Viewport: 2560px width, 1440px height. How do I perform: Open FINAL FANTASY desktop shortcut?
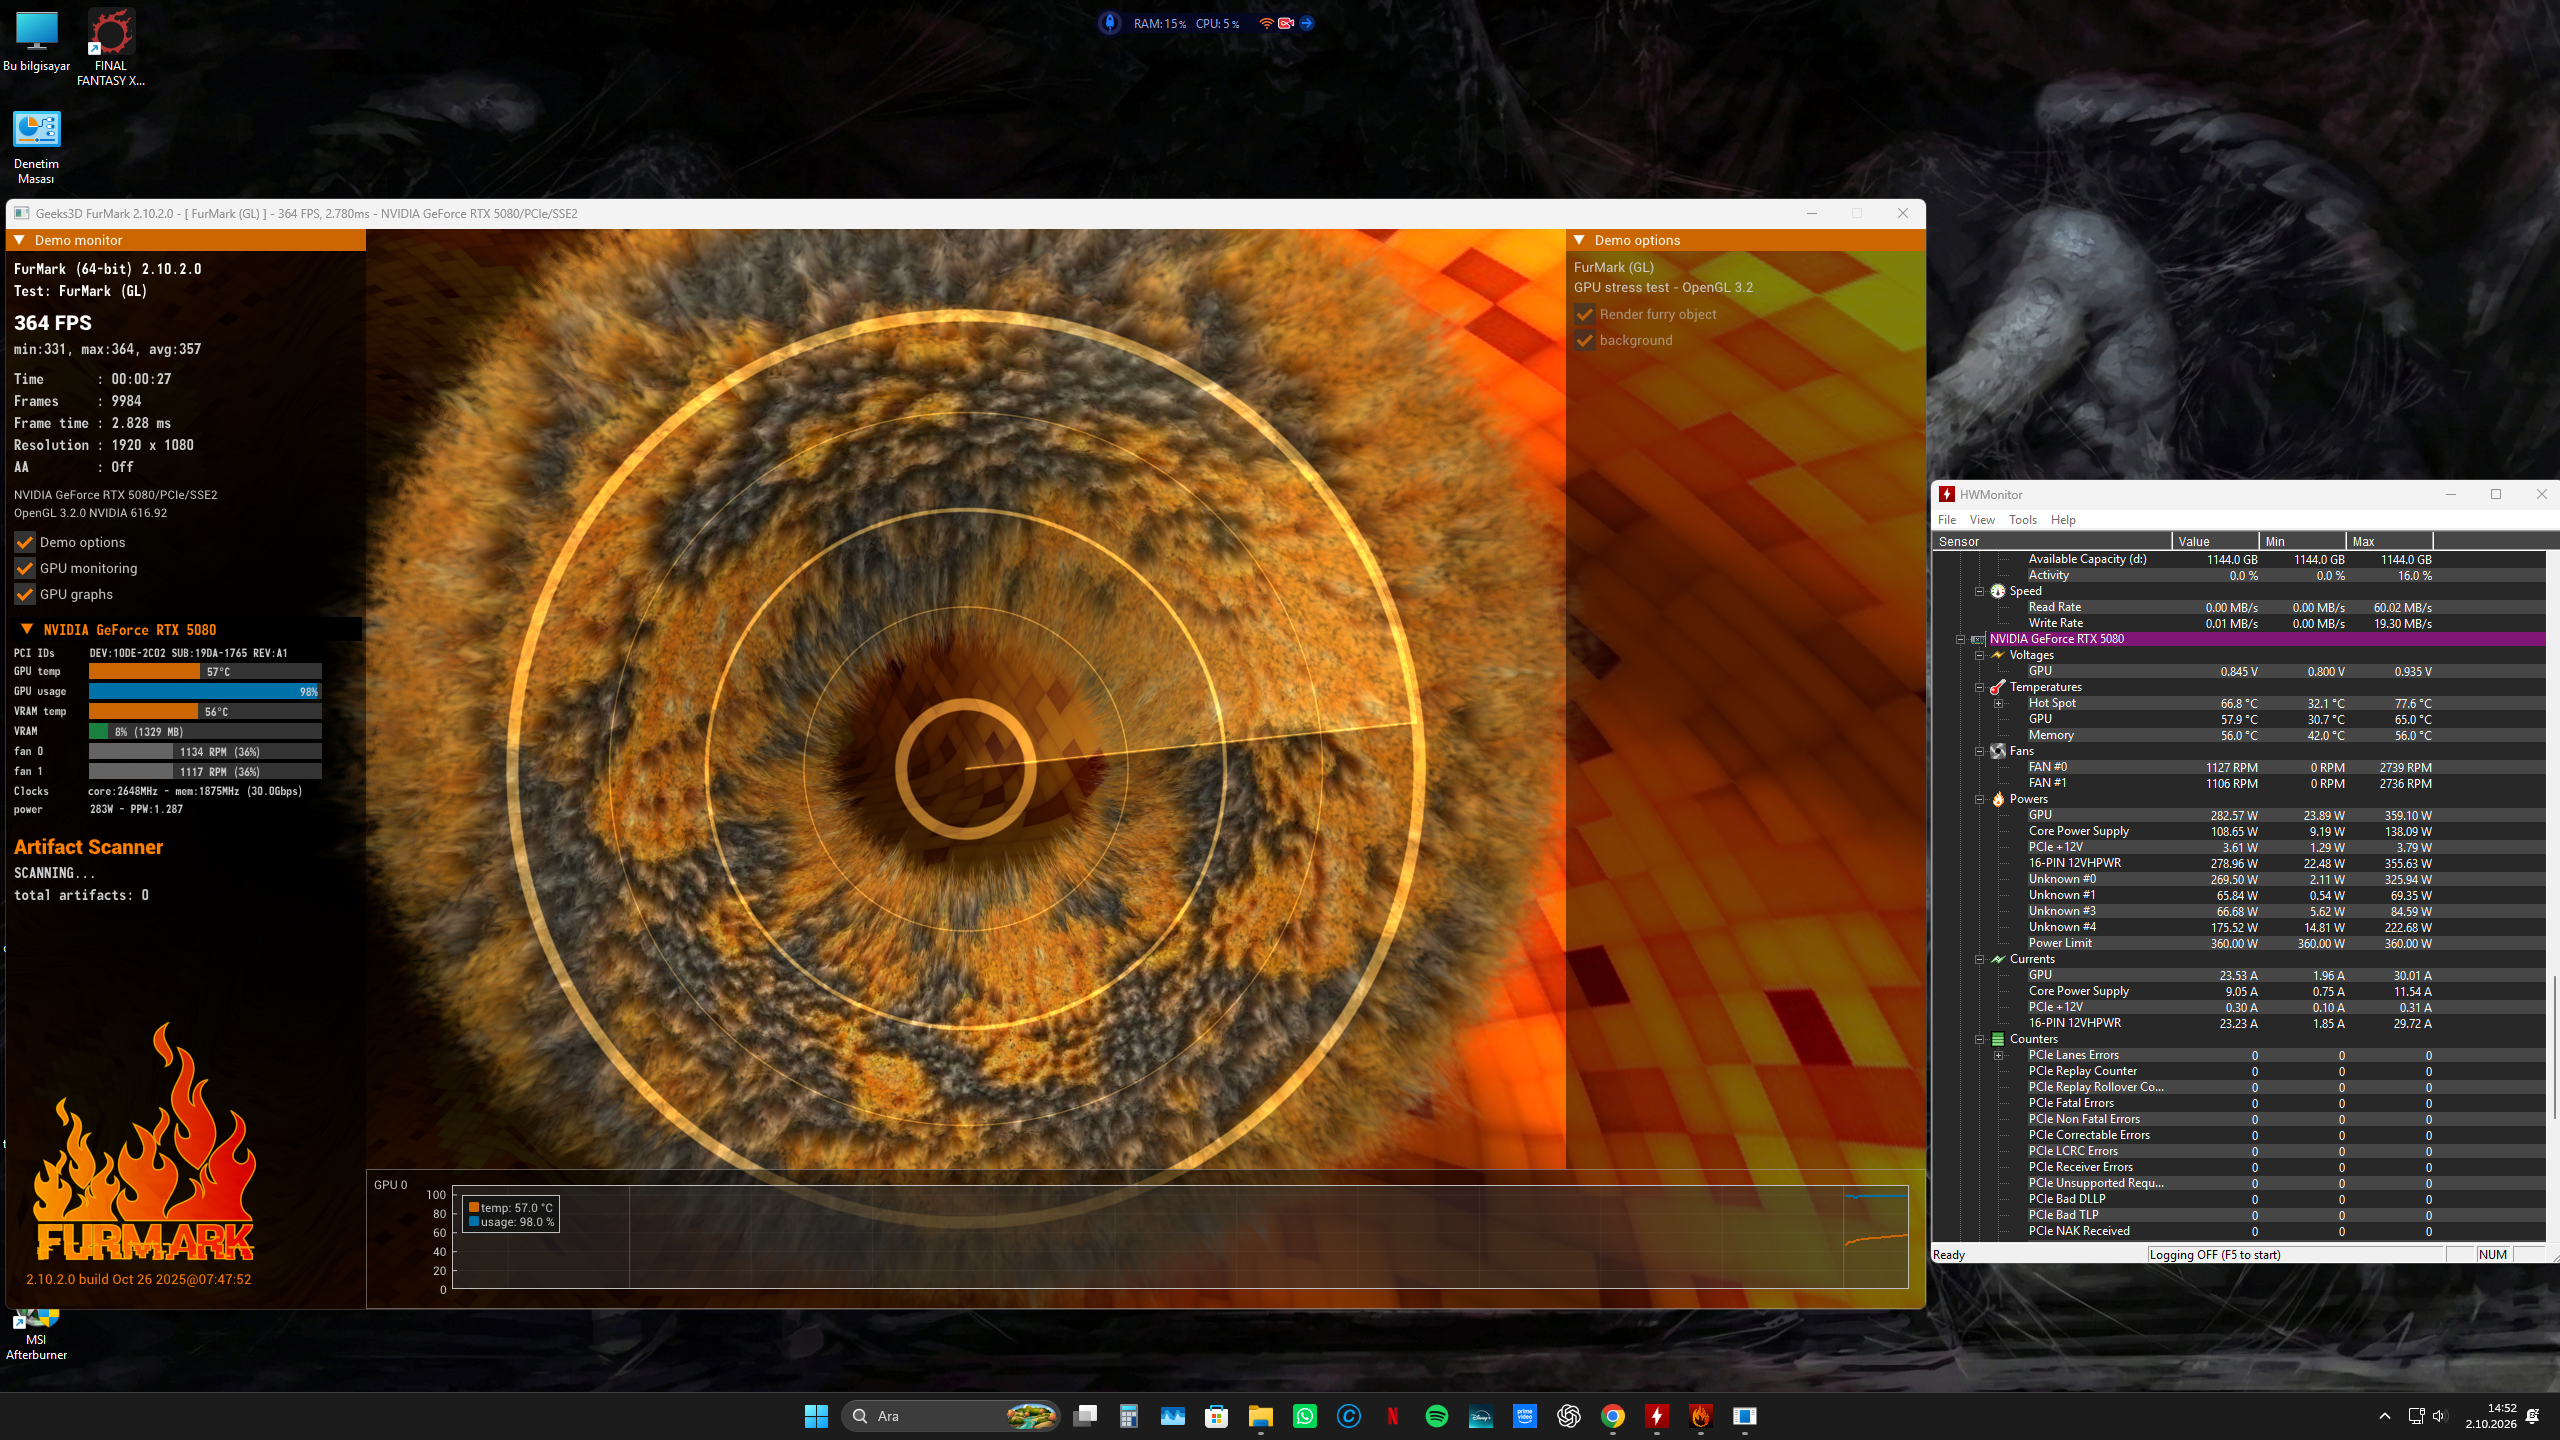[x=111, y=47]
